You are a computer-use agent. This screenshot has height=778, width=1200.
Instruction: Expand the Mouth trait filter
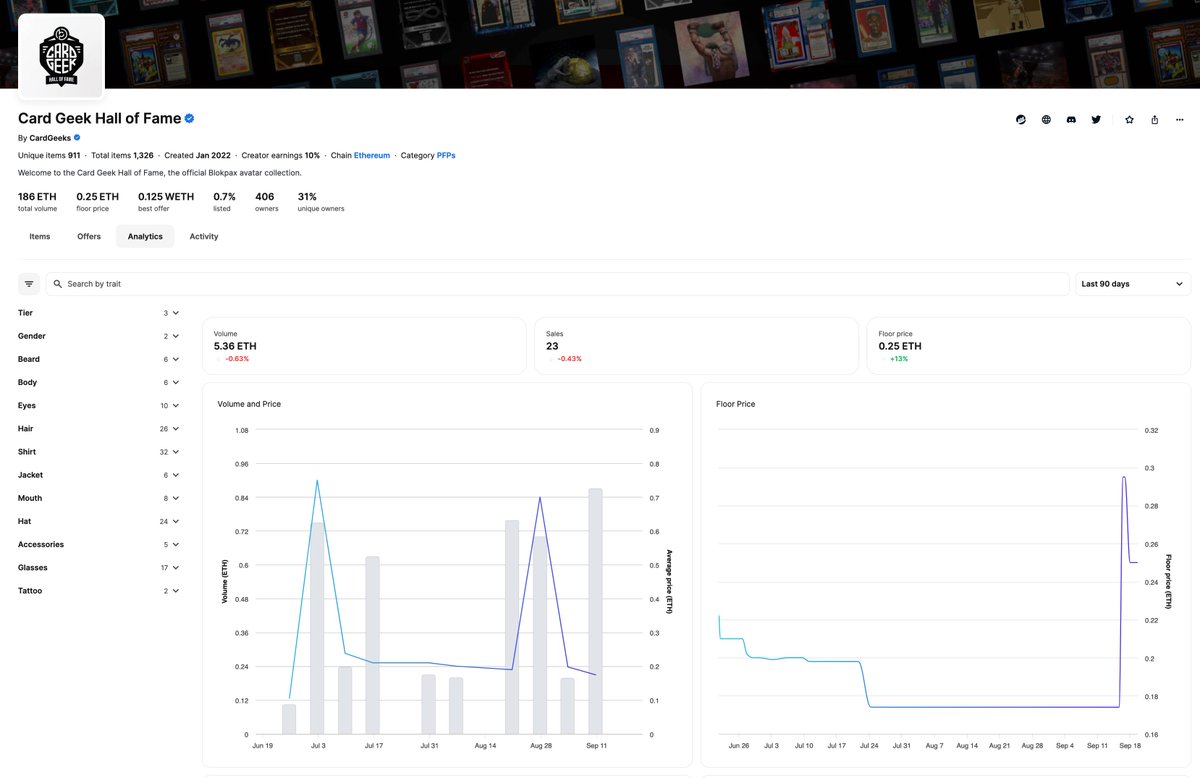coord(99,498)
